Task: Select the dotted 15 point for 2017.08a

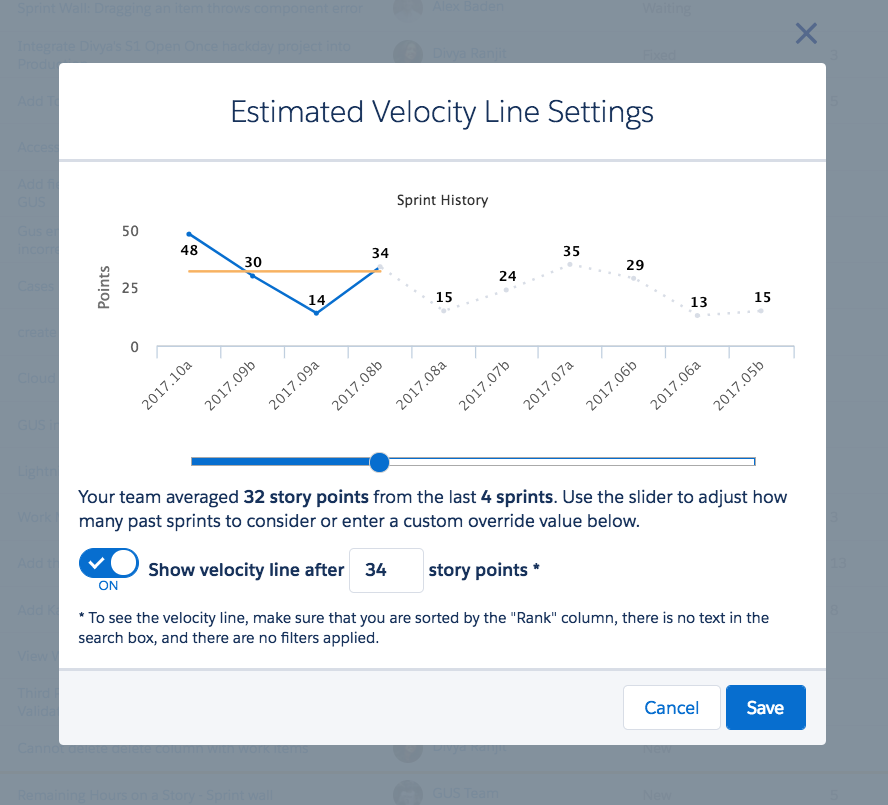Action: [x=443, y=310]
